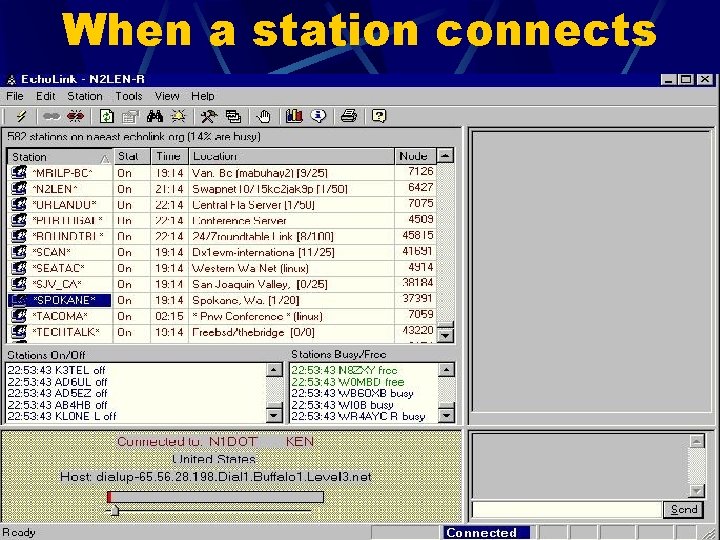Click Stations On/Off log scroll up arrow

[274, 370]
